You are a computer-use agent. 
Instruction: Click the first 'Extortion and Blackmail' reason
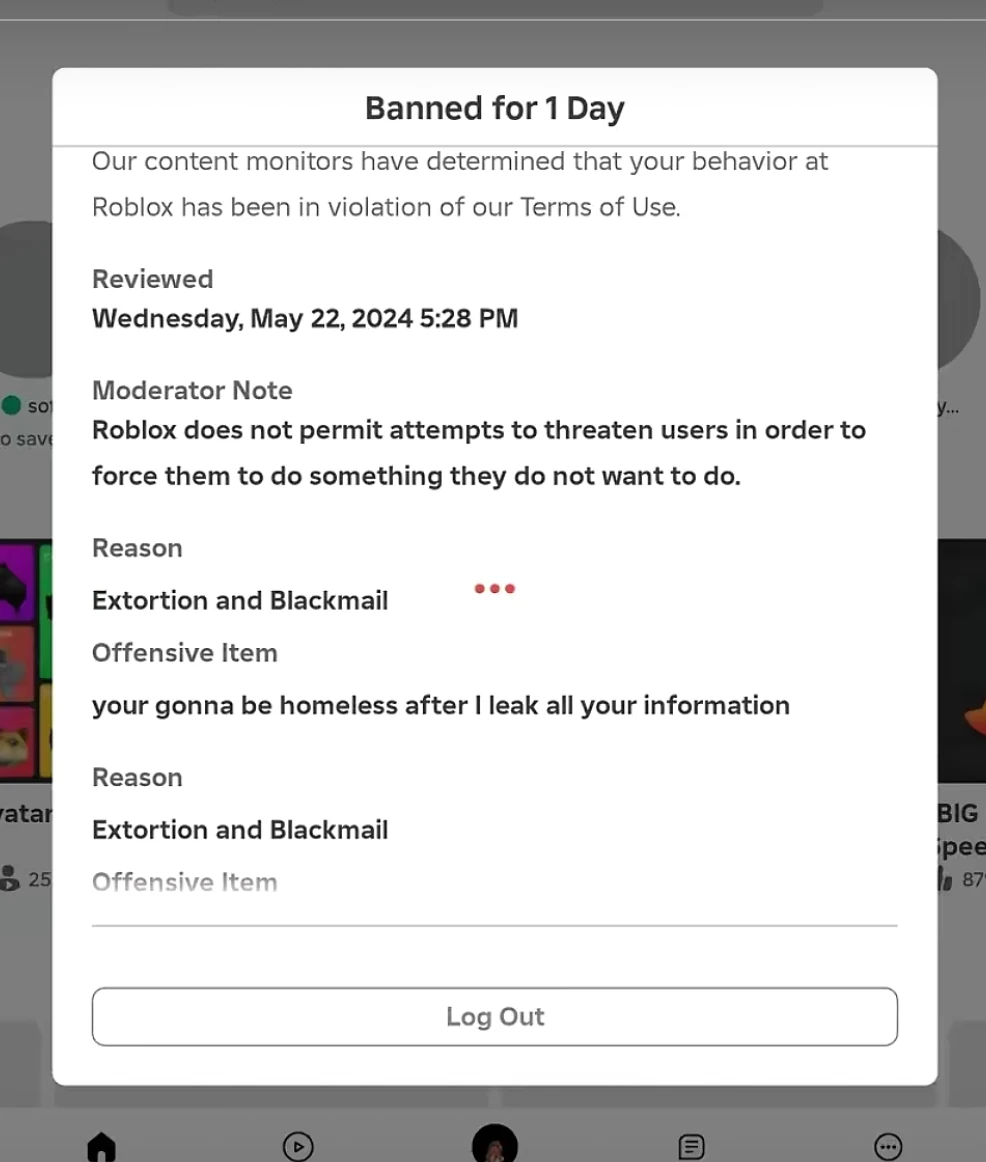point(240,600)
